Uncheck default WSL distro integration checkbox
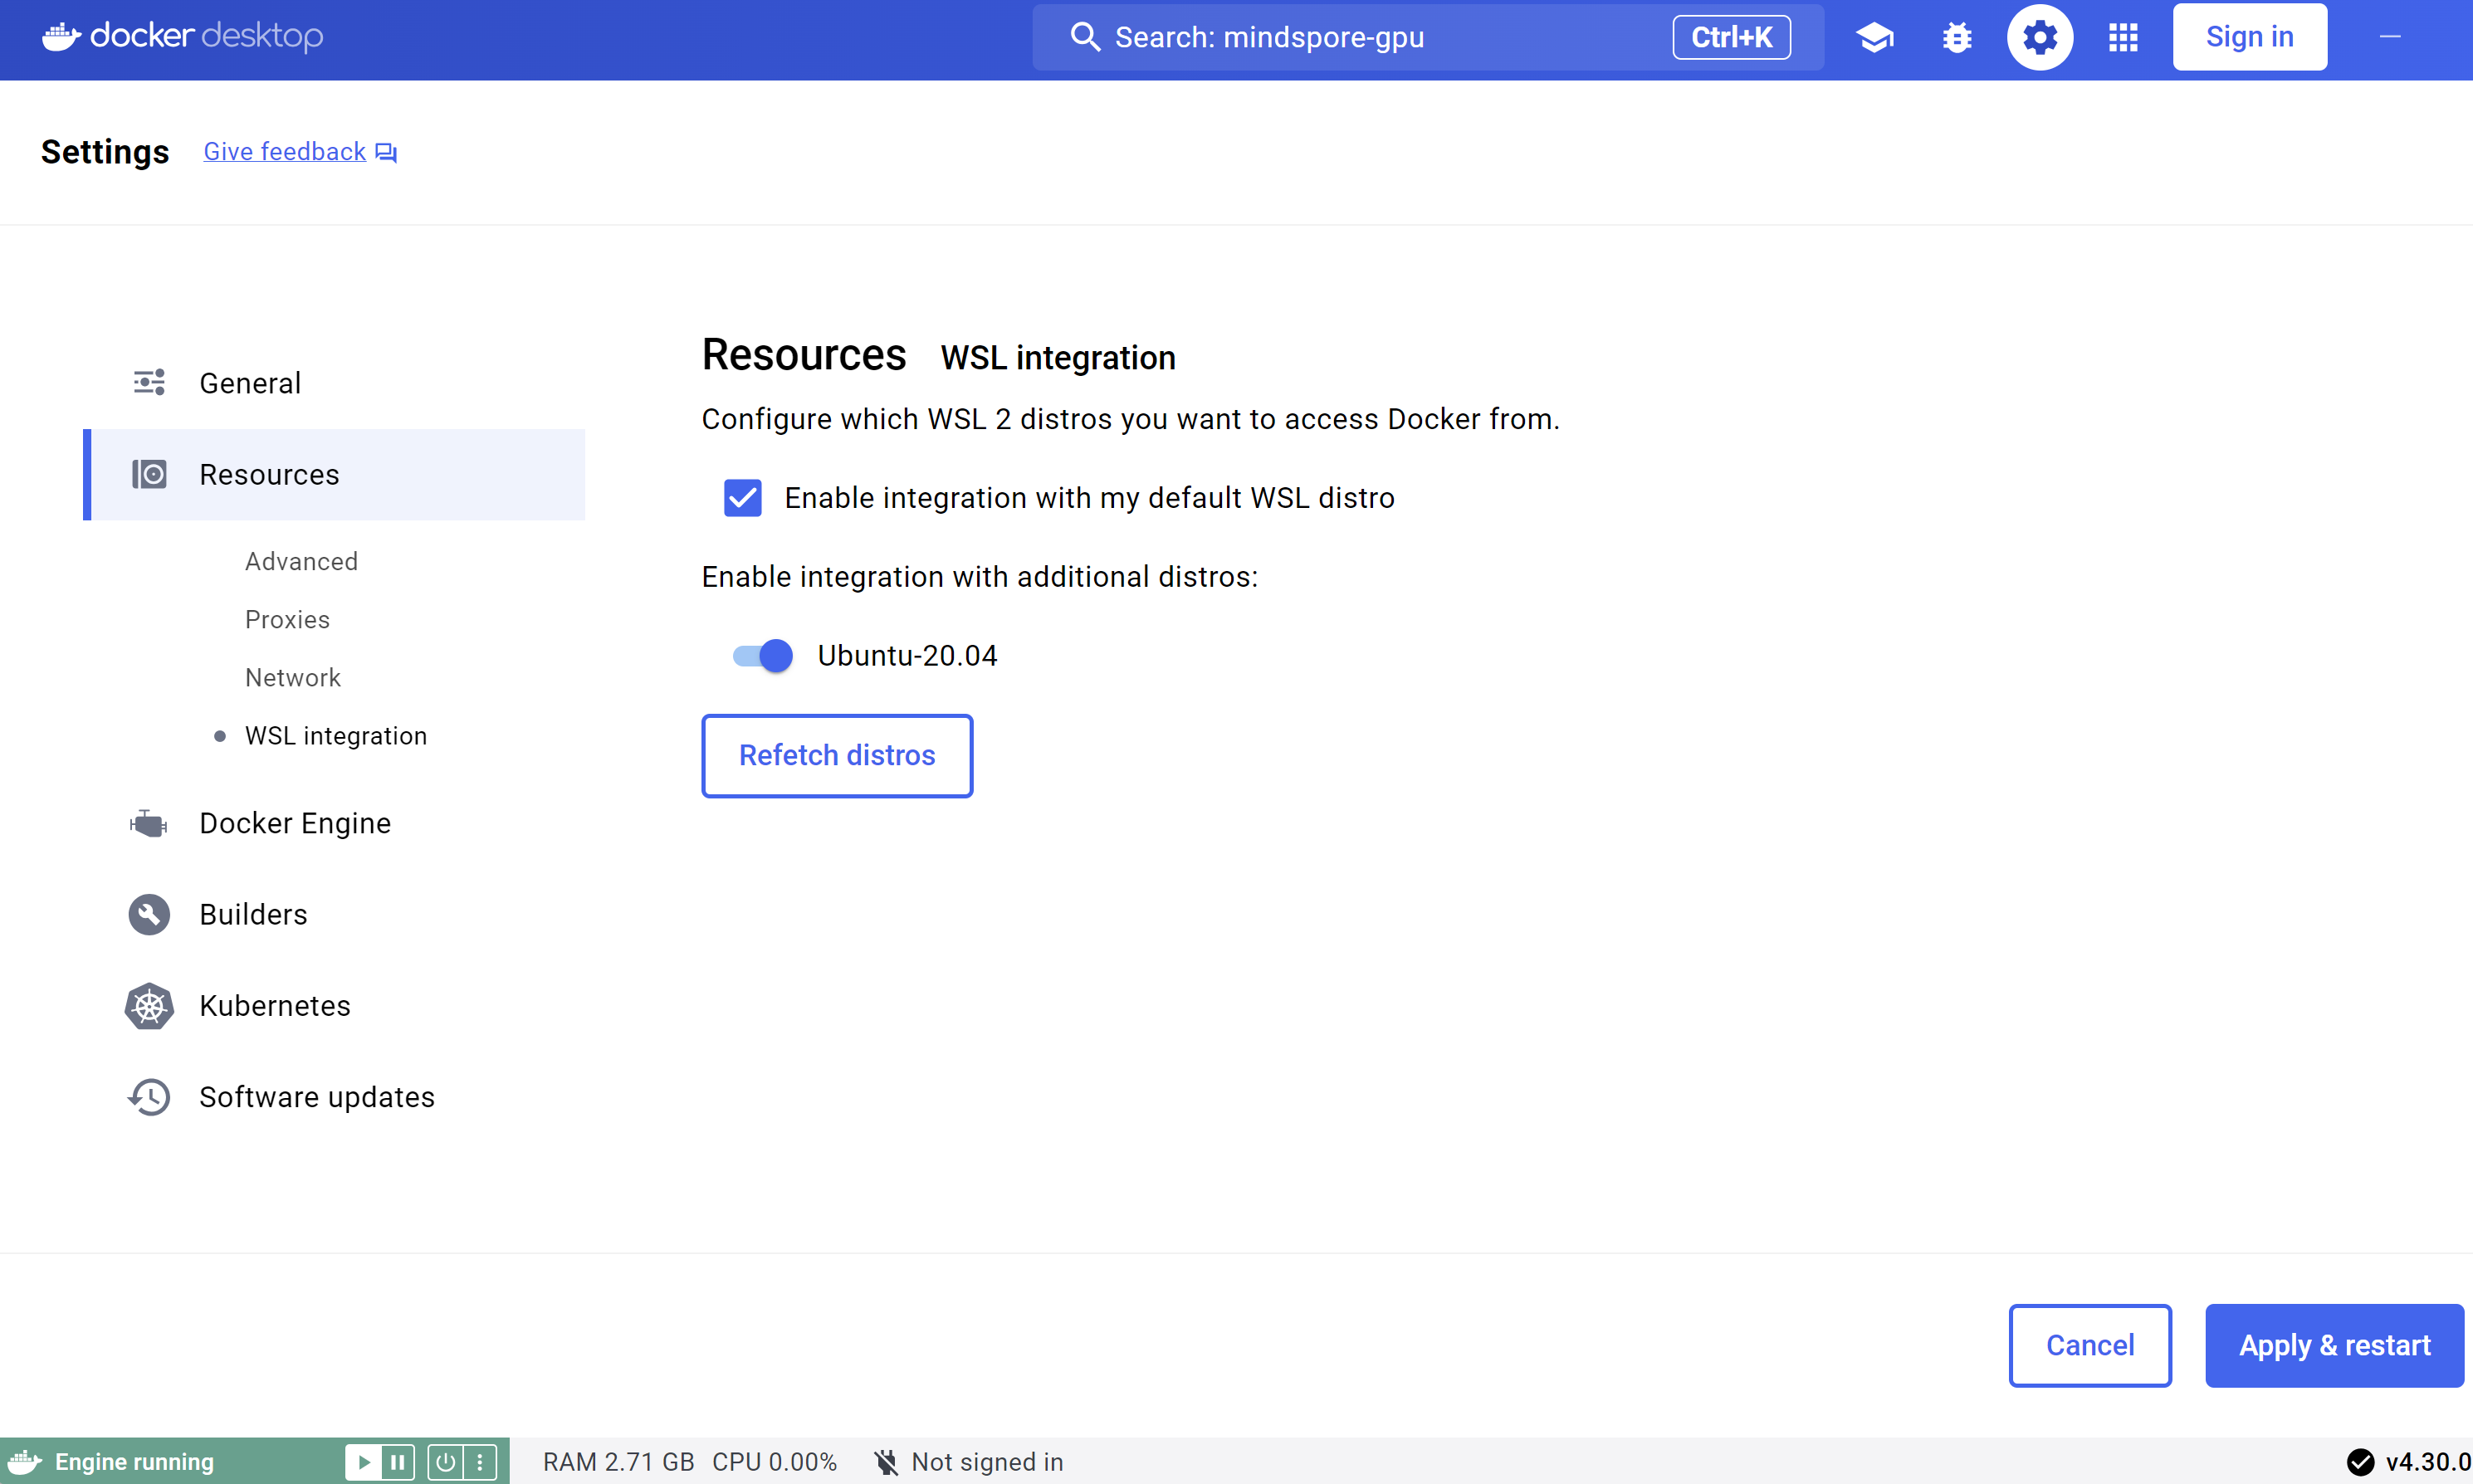 [x=743, y=498]
